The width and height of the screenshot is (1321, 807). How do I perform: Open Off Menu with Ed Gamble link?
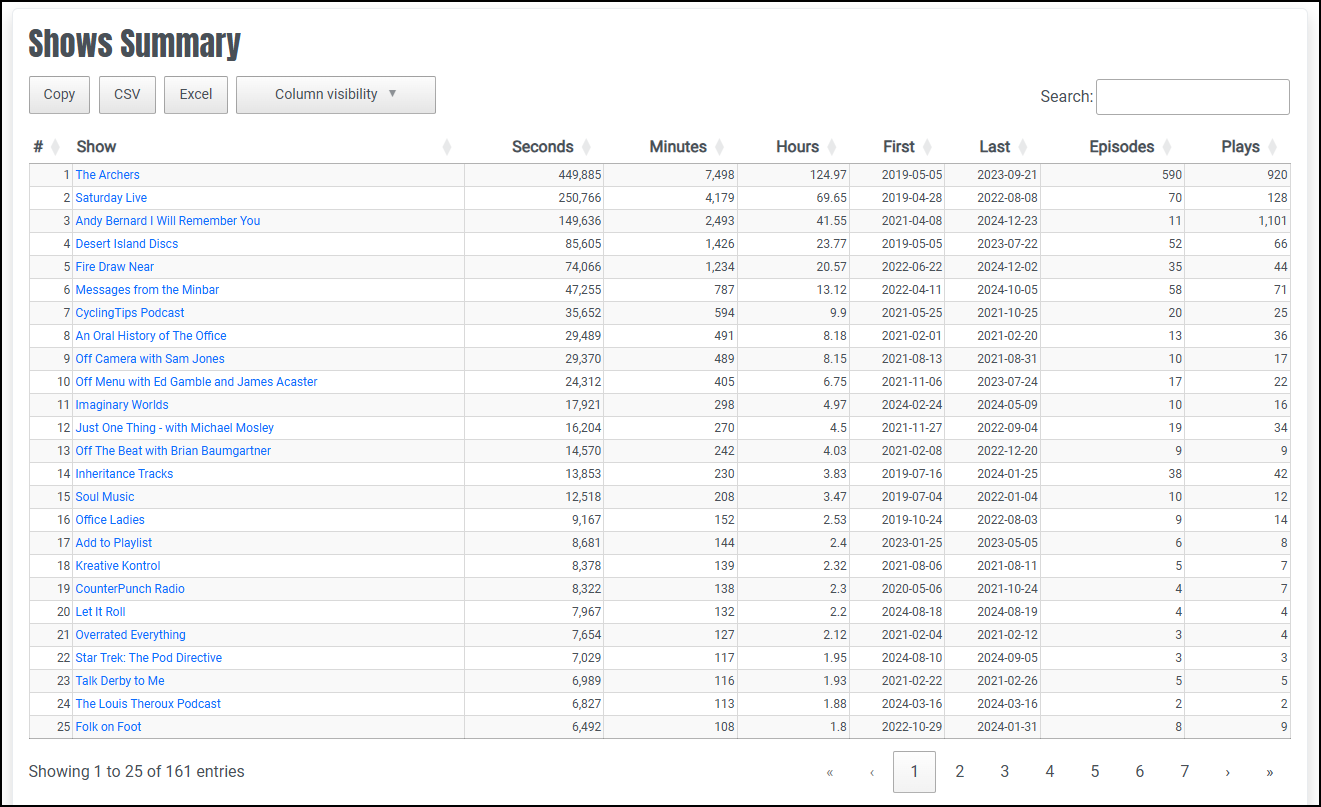(x=197, y=382)
